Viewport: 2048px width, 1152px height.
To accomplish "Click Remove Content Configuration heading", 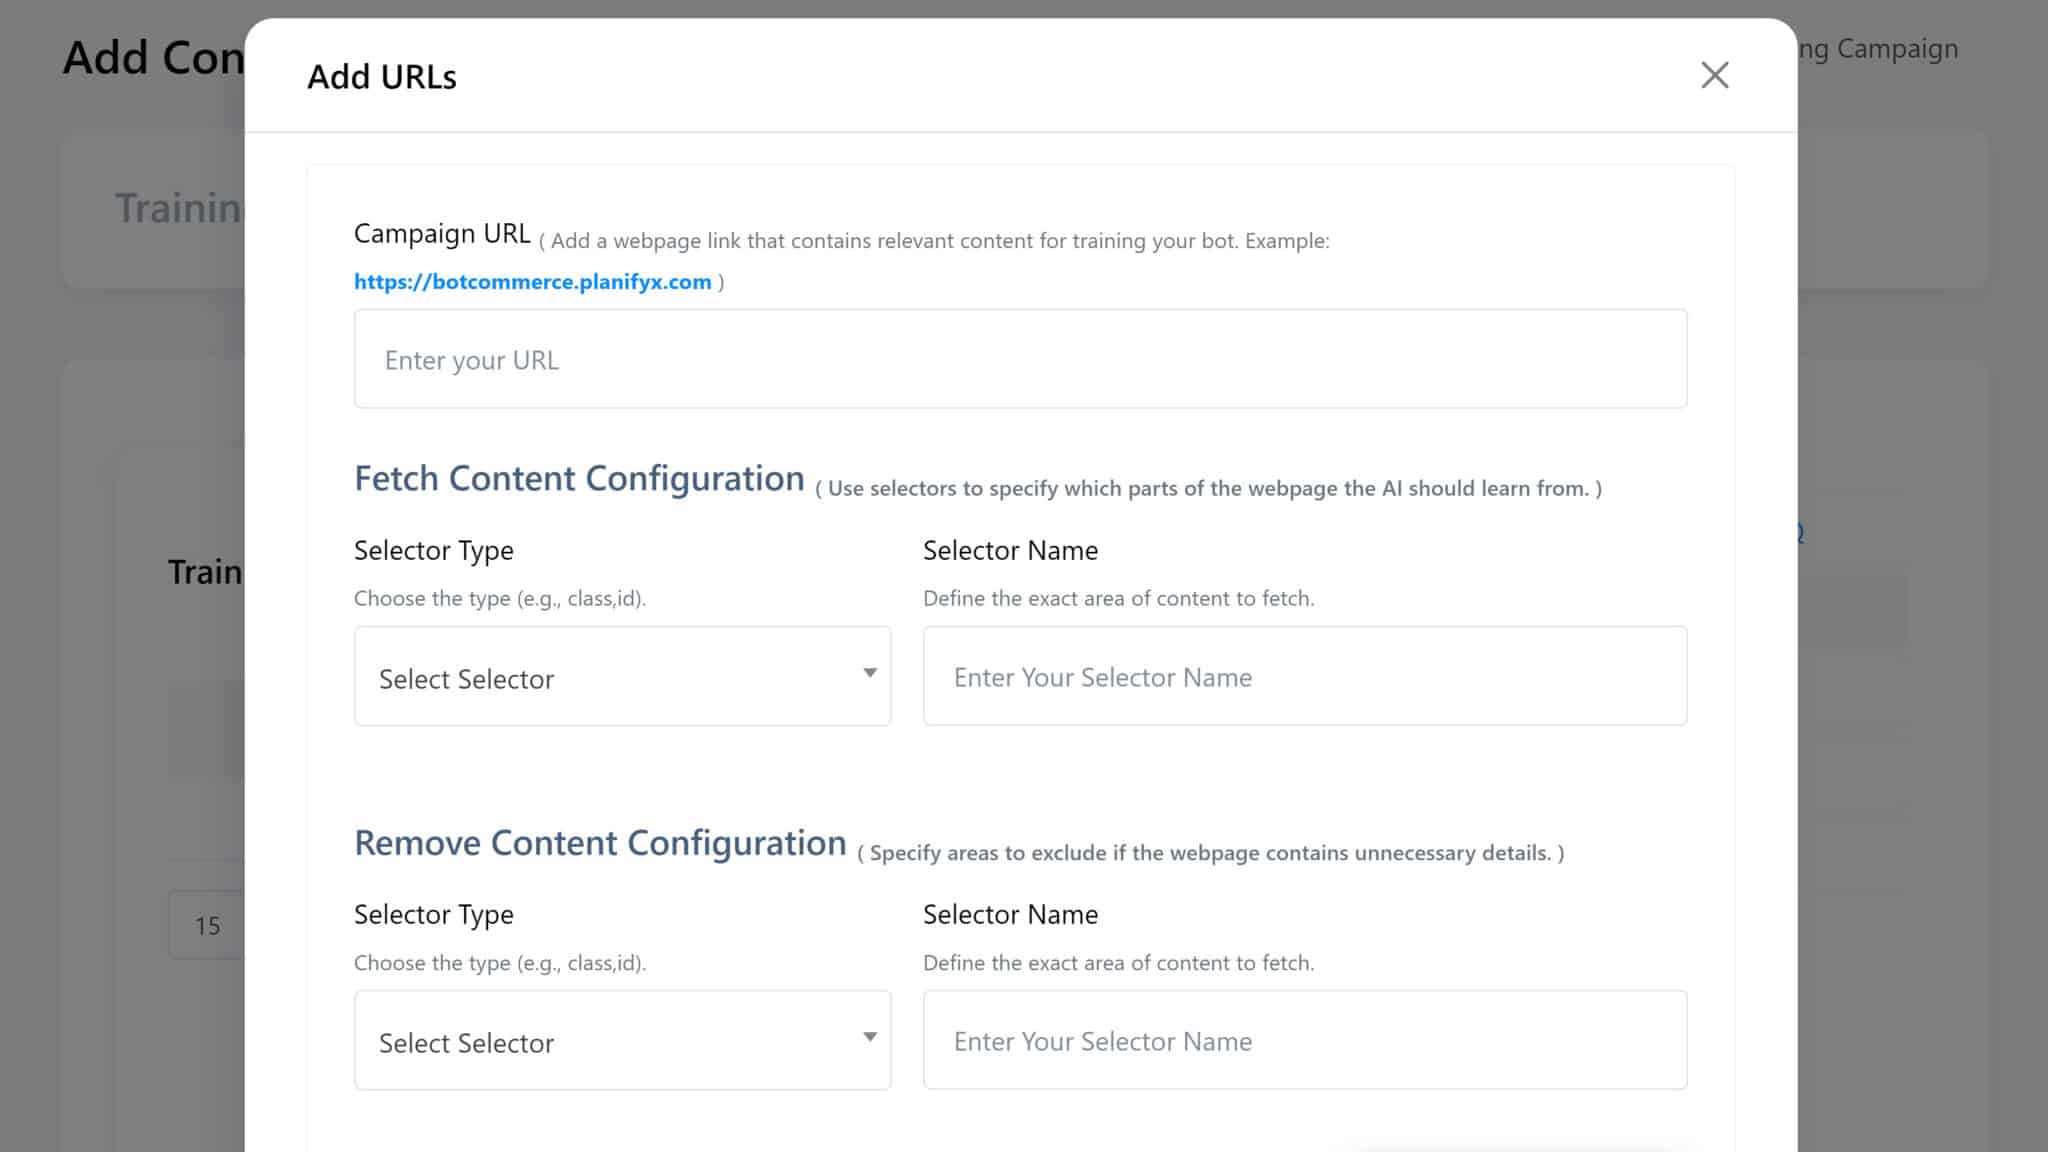I will tap(600, 843).
